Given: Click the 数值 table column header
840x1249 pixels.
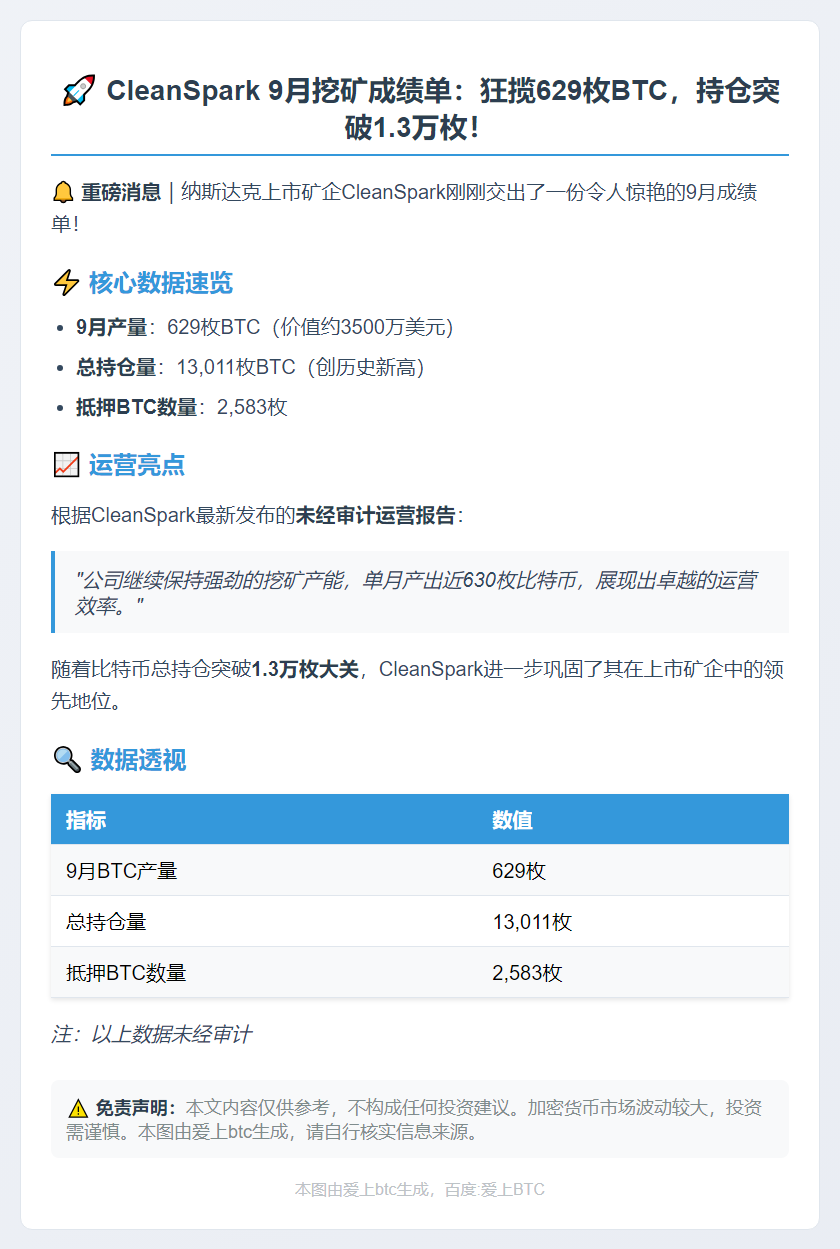Looking at the screenshot, I should (x=512, y=820).
